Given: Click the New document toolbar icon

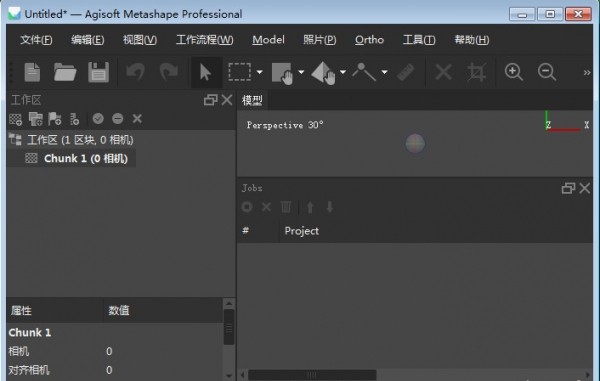Looking at the screenshot, I should (32, 72).
